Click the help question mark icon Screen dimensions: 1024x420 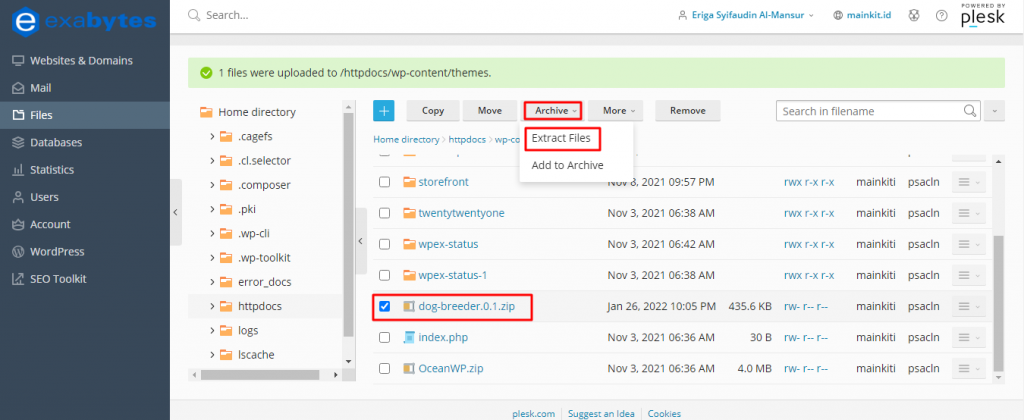click(x=941, y=16)
